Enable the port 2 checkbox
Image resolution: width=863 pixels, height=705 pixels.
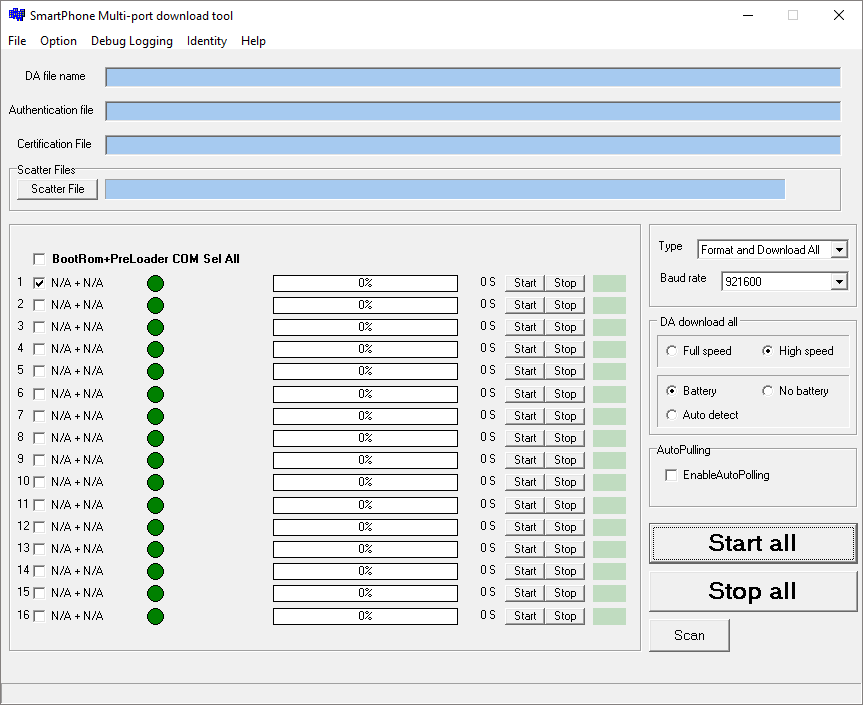(39, 305)
